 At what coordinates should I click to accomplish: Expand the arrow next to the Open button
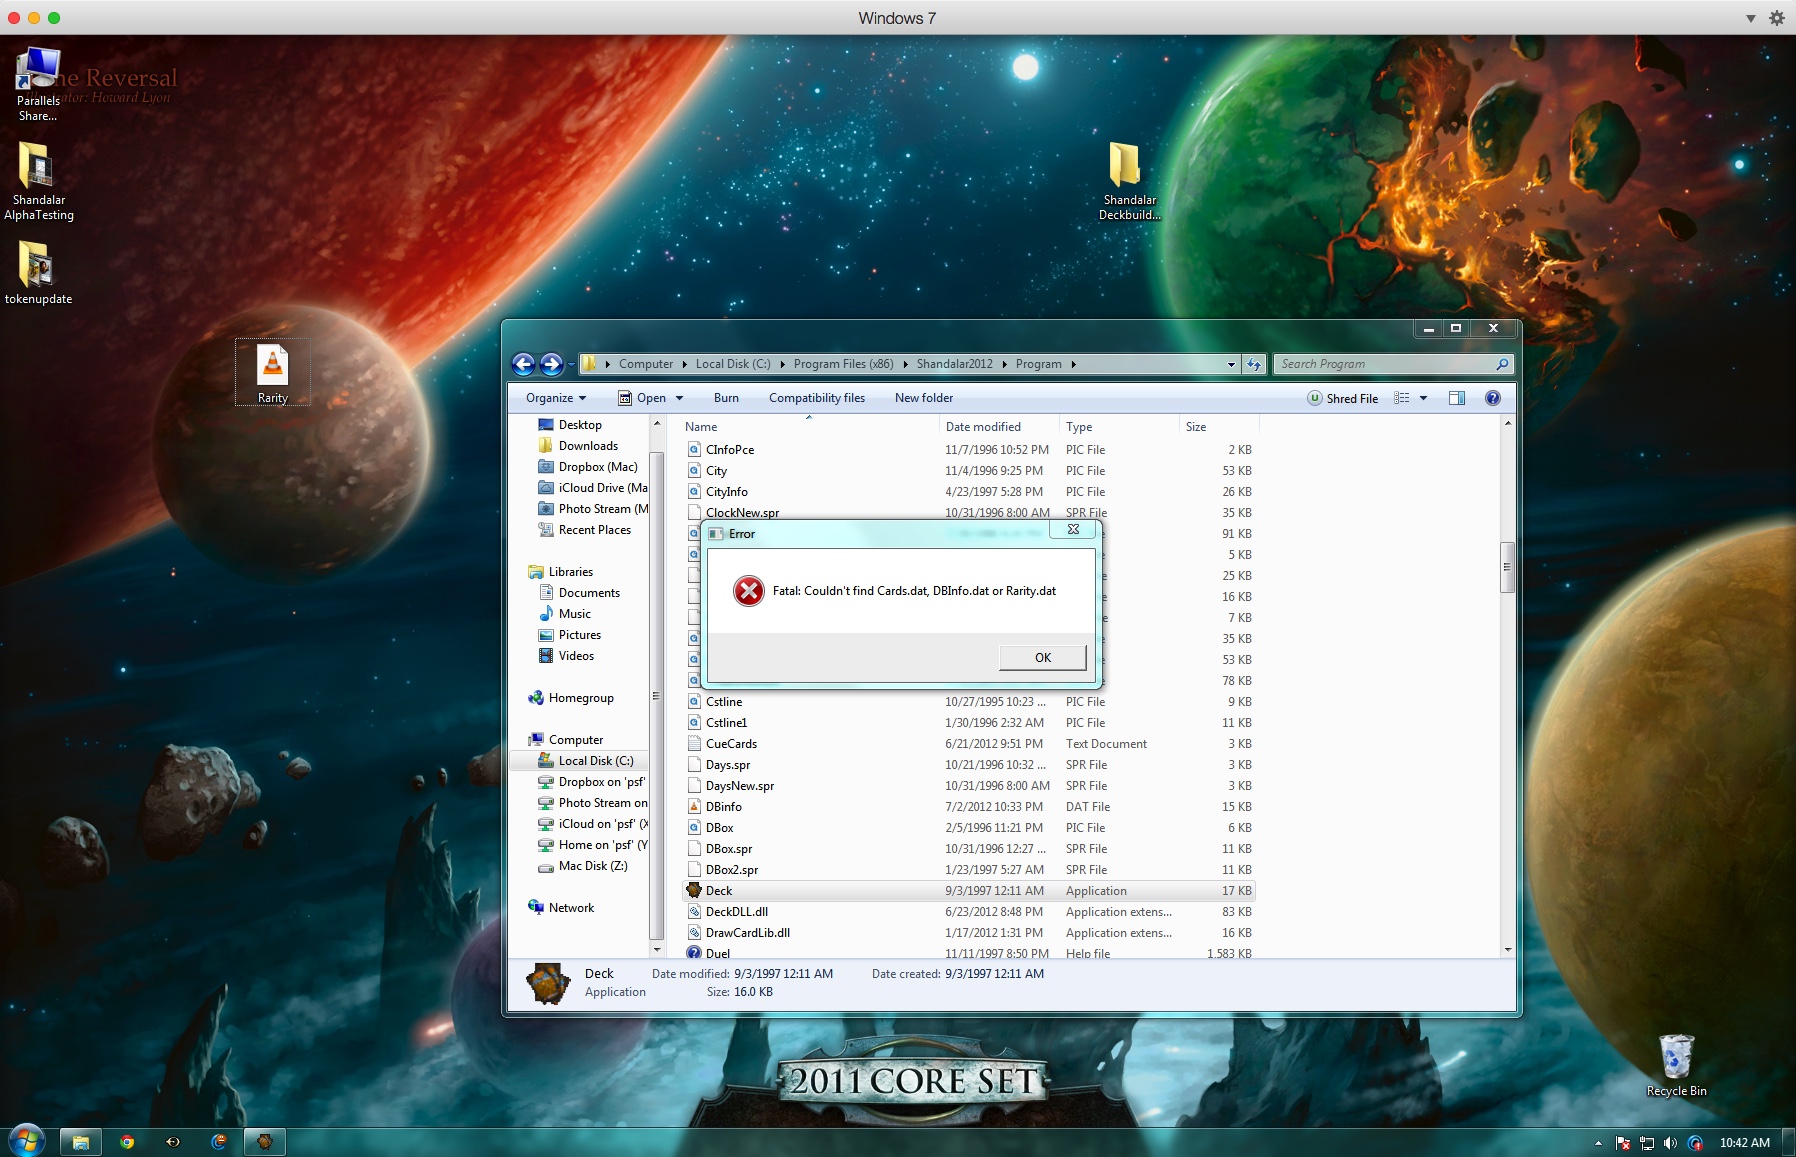680,398
